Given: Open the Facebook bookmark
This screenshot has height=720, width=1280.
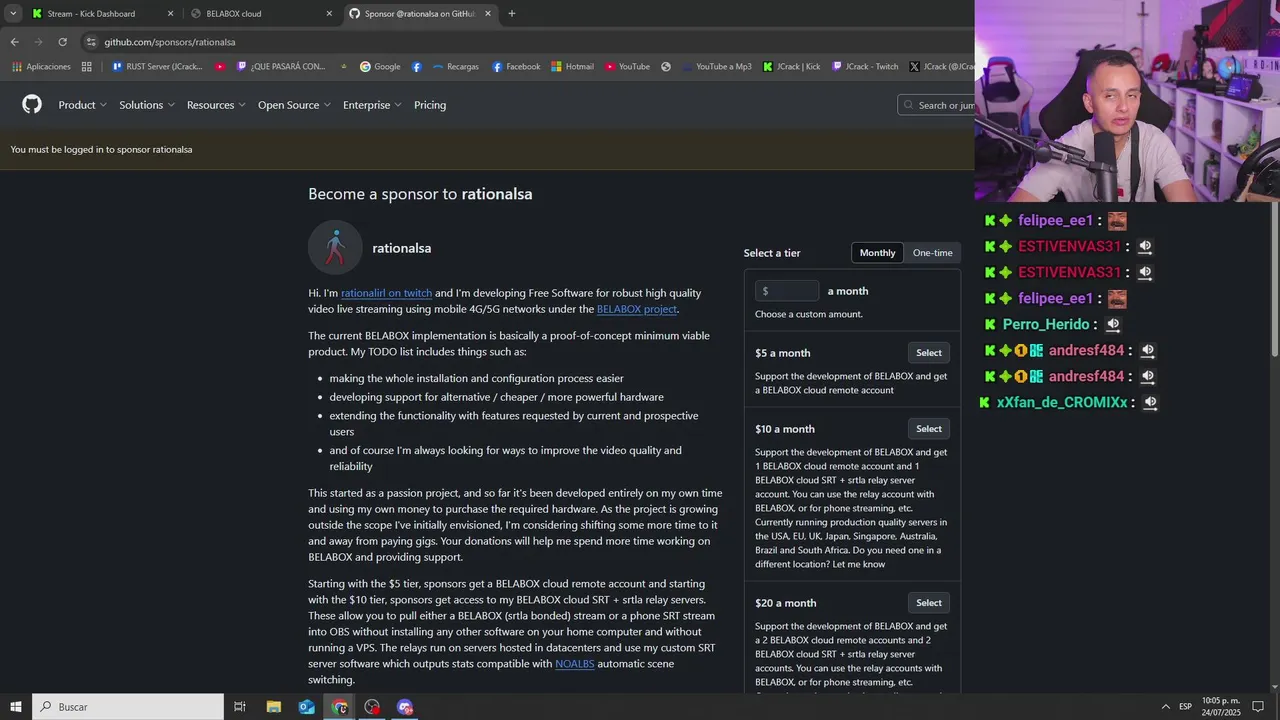Looking at the screenshot, I should (516, 67).
